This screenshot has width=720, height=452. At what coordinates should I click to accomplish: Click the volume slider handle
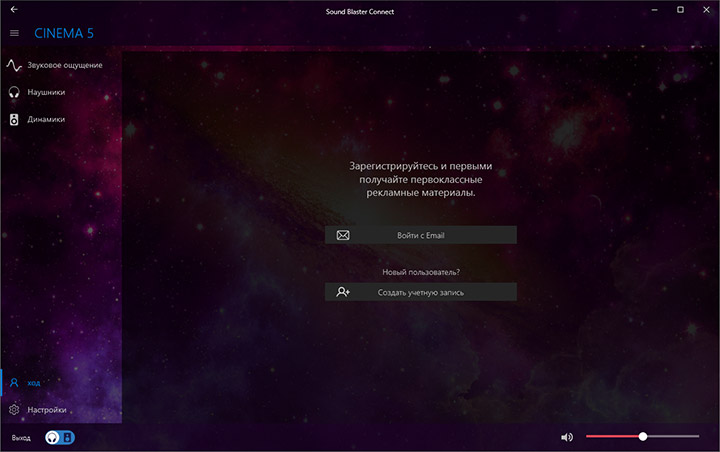[643, 436]
